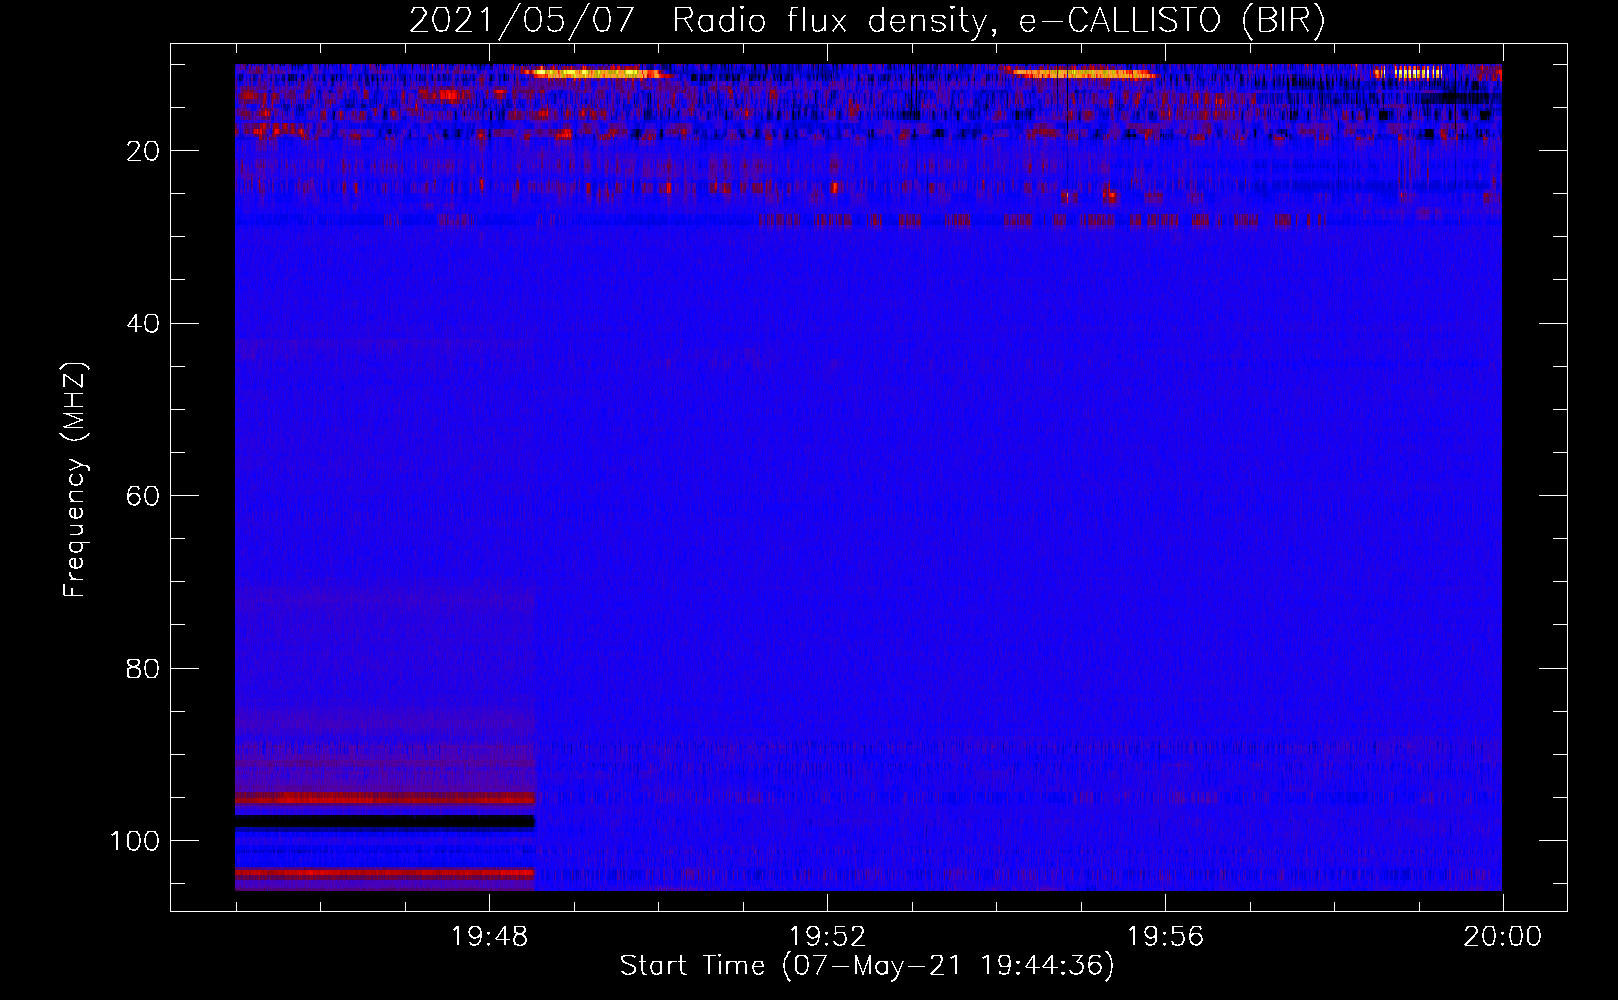Click the red band near 95 MHz
1618x1000 pixels.
click(385, 798)
